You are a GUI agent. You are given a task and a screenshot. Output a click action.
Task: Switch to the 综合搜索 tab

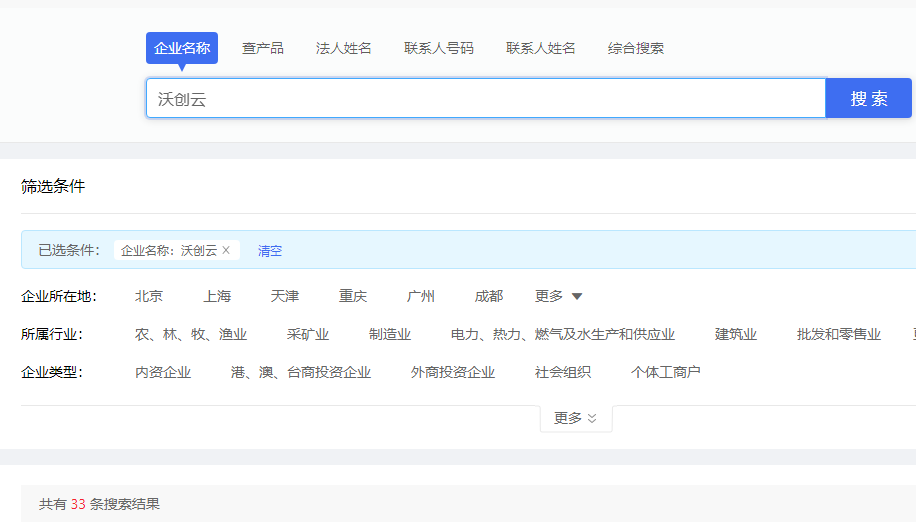(636, 48)
